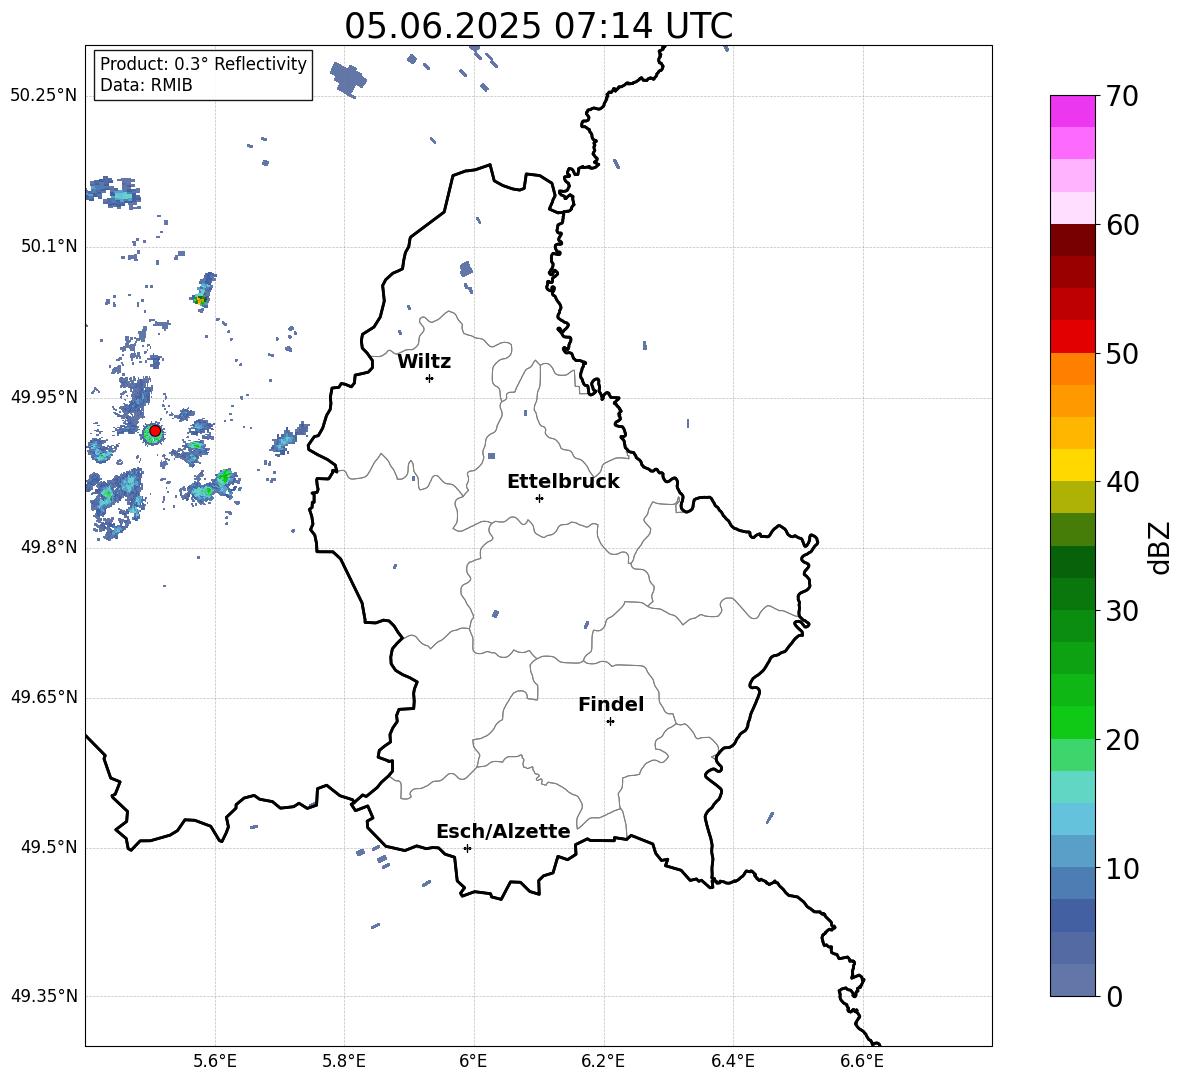Screen dimensions: 1184x1081
Task: Click the 30 tick on colorbar
Action: point(1122,611)
